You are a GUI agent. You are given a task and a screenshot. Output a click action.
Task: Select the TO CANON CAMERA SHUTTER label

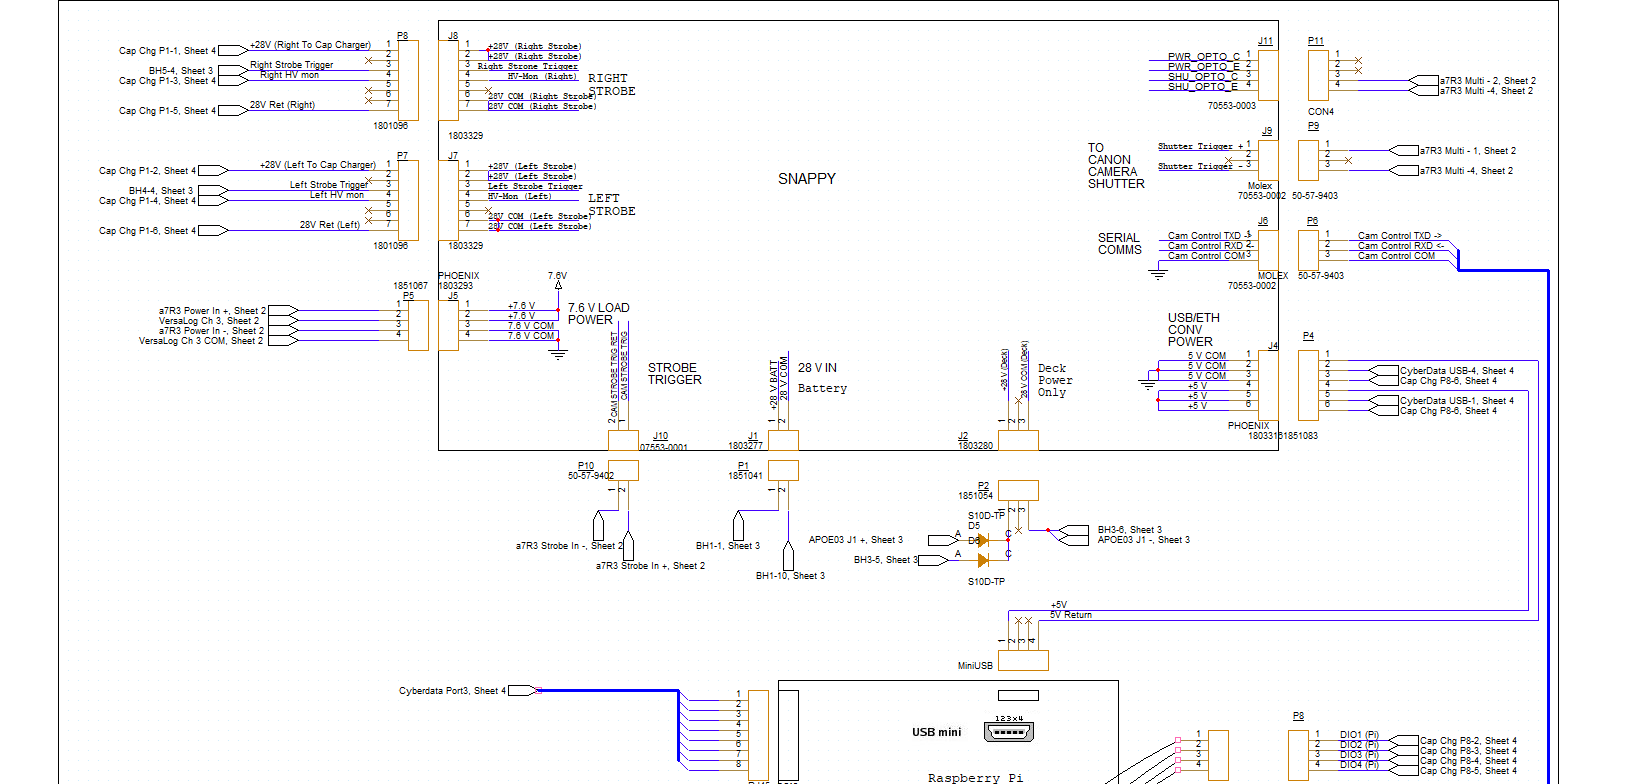tap(1116, 166)
